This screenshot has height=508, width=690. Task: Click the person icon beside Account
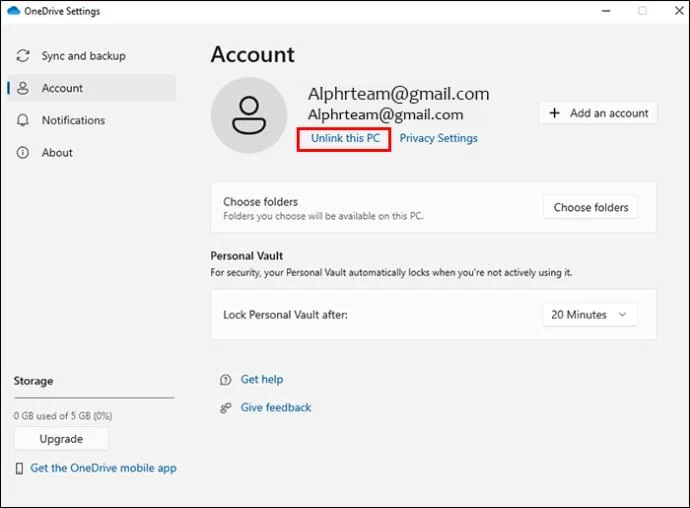pyautogui.click(x=23, y=88)
